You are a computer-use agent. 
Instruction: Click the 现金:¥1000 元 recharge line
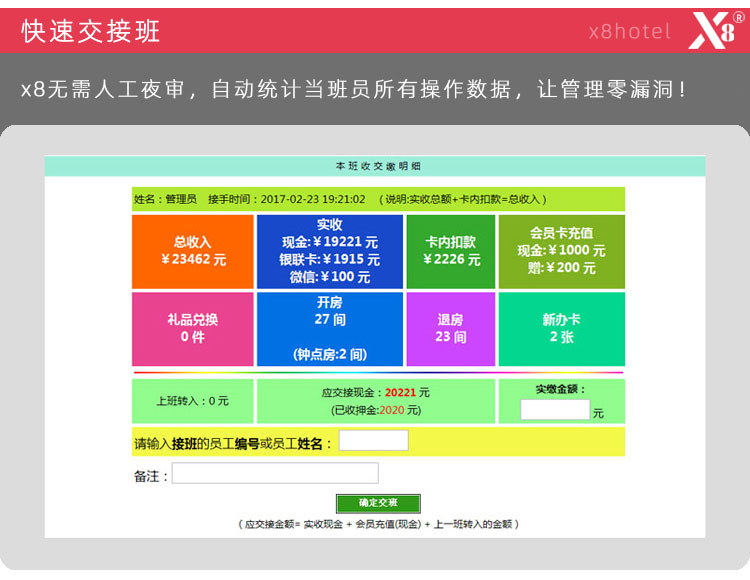pos(562,250)
